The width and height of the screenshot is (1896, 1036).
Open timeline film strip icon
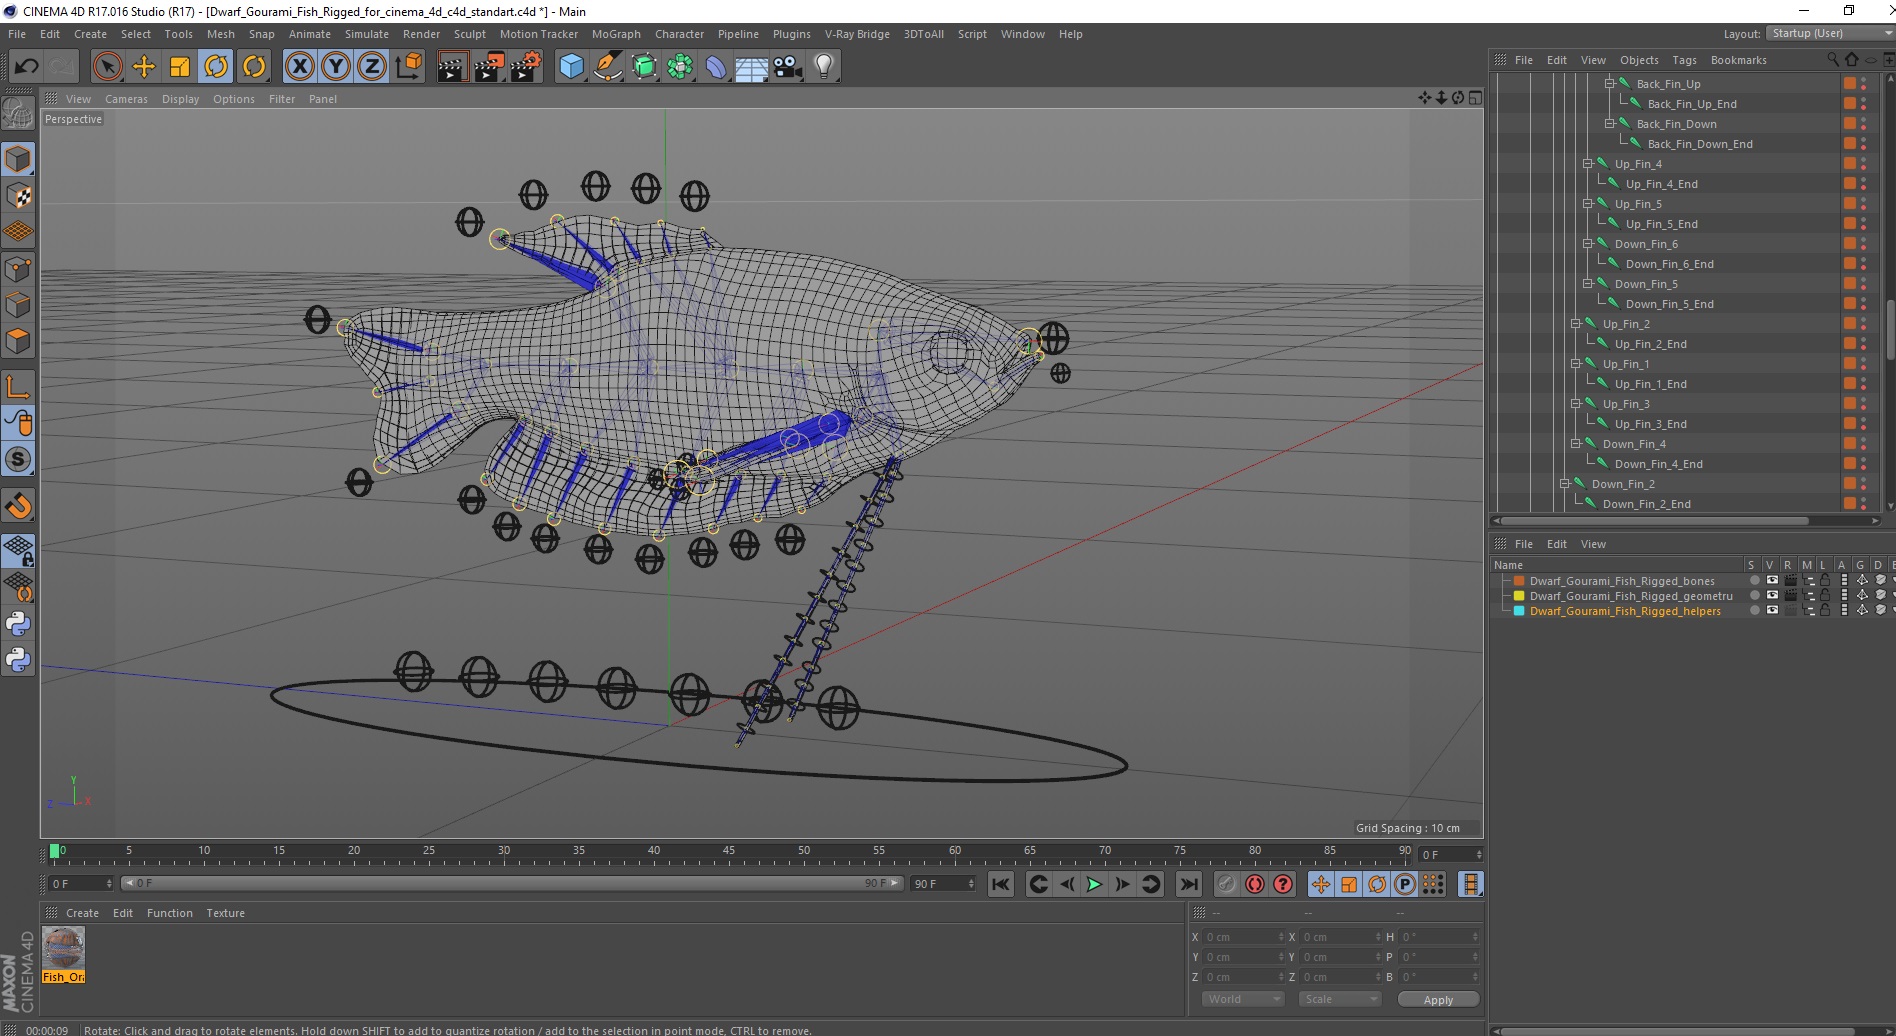point(1470,884)
